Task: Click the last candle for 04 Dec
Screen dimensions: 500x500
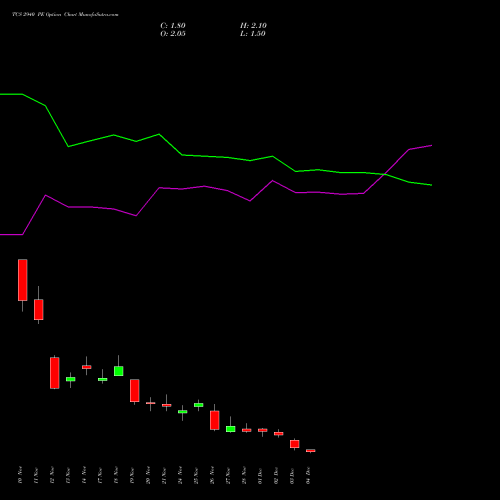Action: (311, 450)
